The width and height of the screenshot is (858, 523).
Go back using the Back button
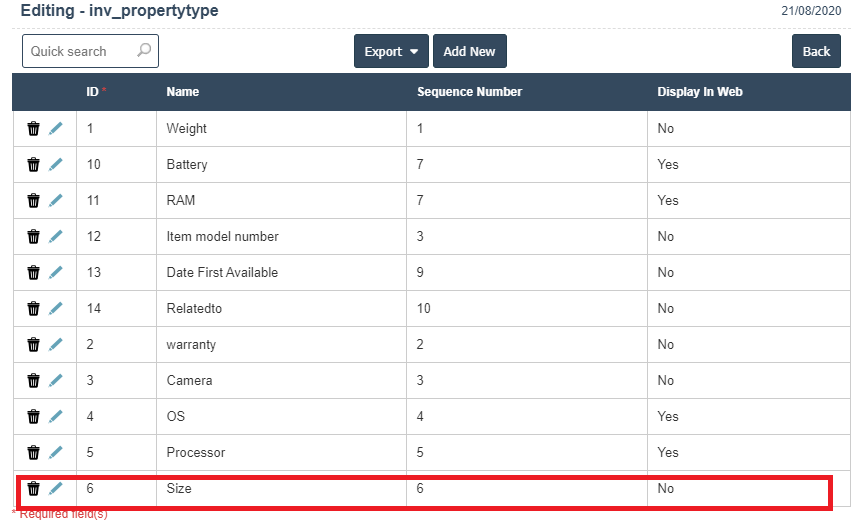tap(816, 52)
